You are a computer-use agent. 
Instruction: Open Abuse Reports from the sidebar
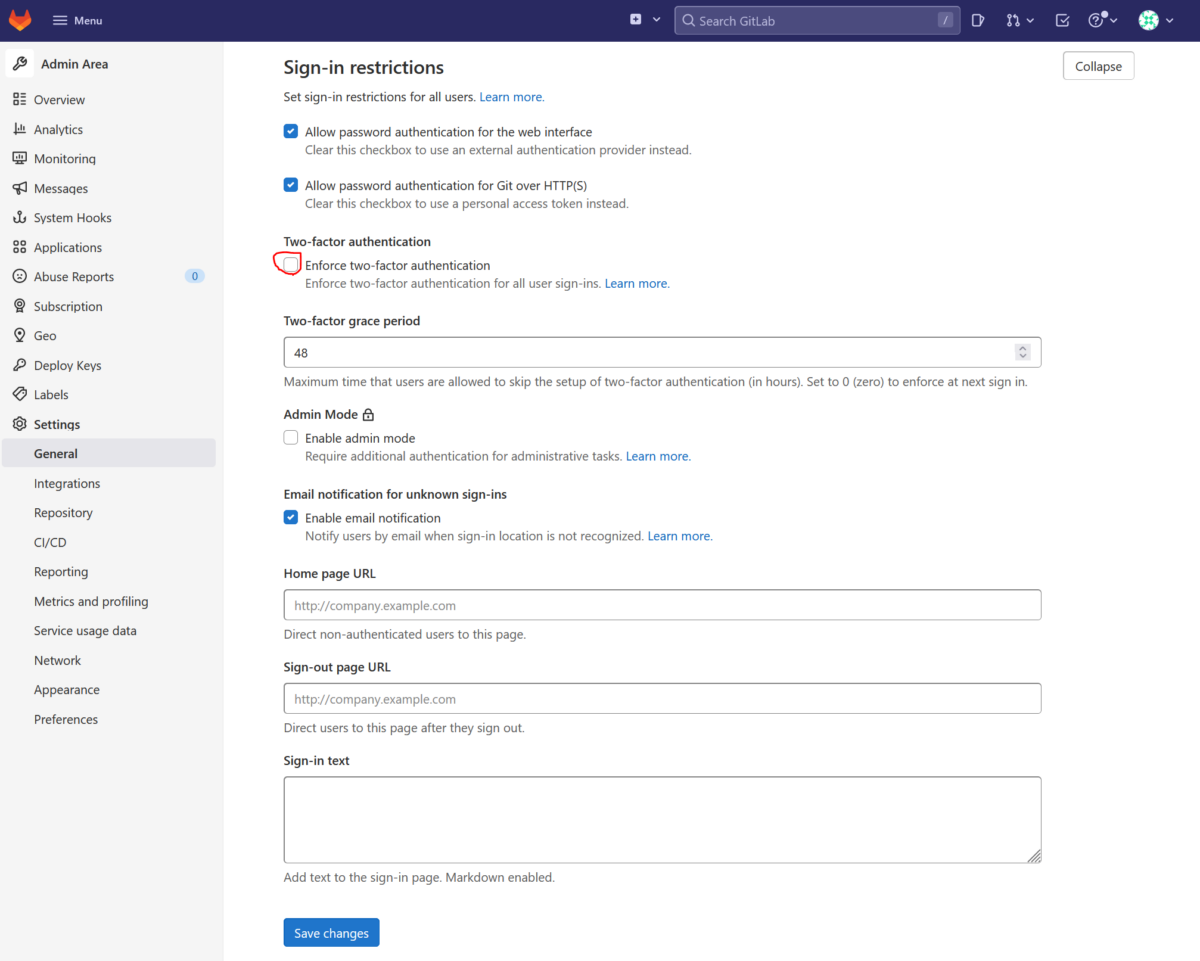point(65,276)
